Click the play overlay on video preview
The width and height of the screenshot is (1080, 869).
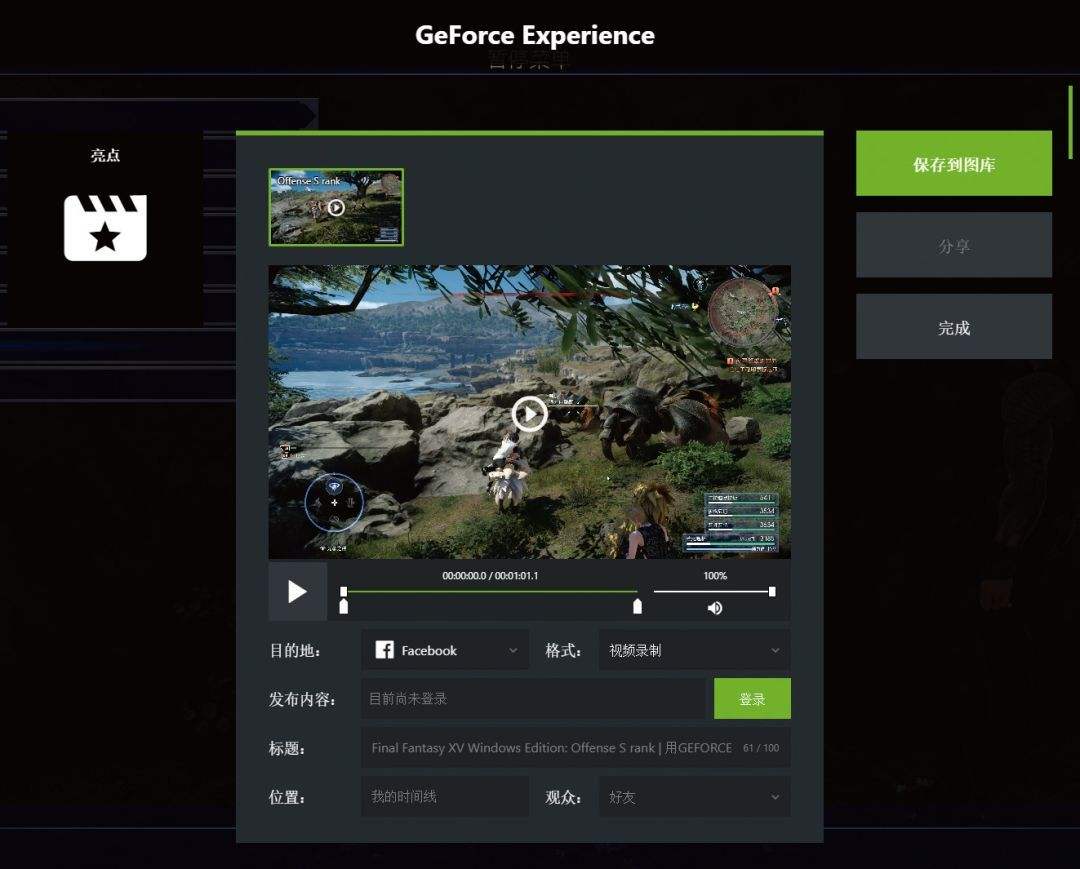click(x=529, y=413)
